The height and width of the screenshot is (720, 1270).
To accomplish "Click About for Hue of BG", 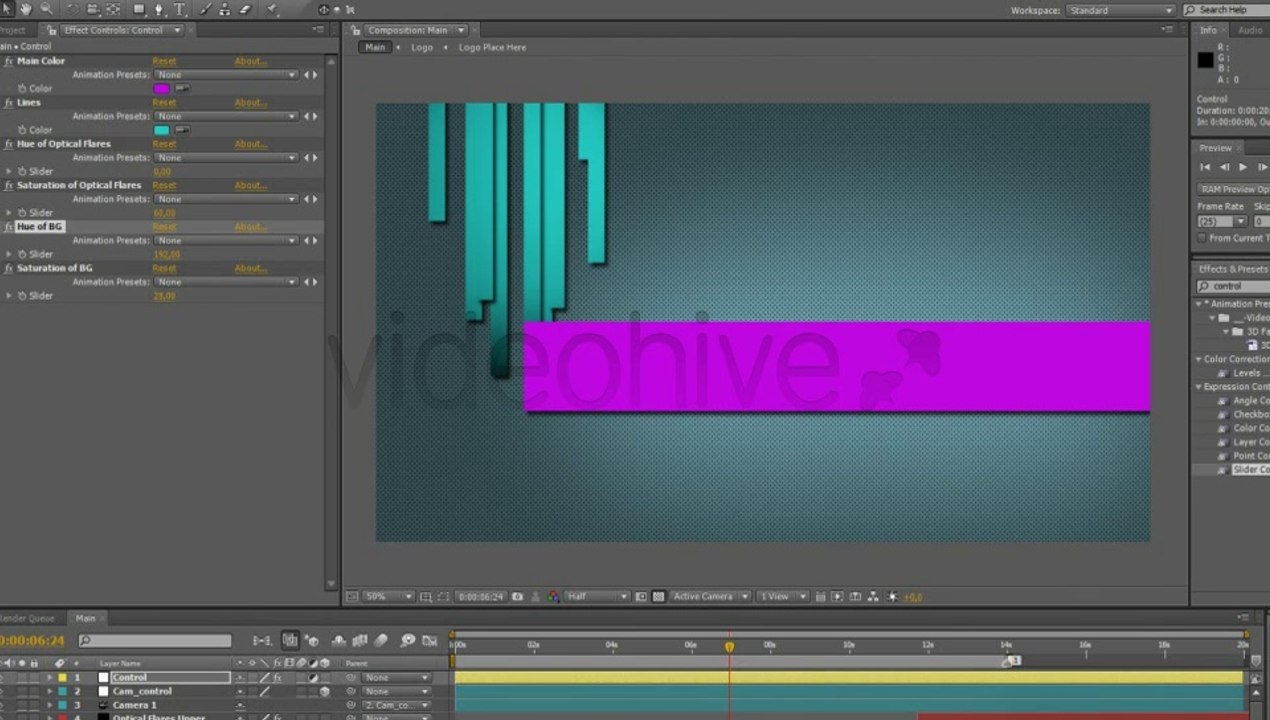I will coord(250,226).
